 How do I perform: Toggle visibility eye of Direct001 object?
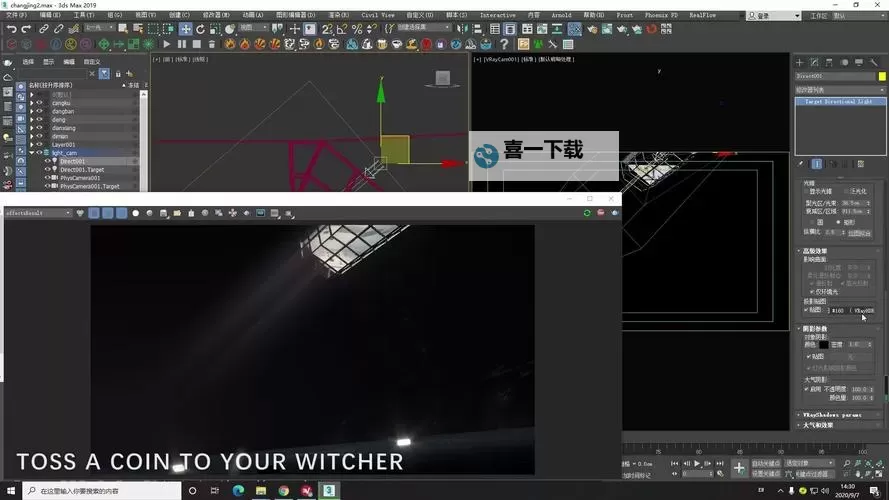pyautogui.click(x=47, y=161)
